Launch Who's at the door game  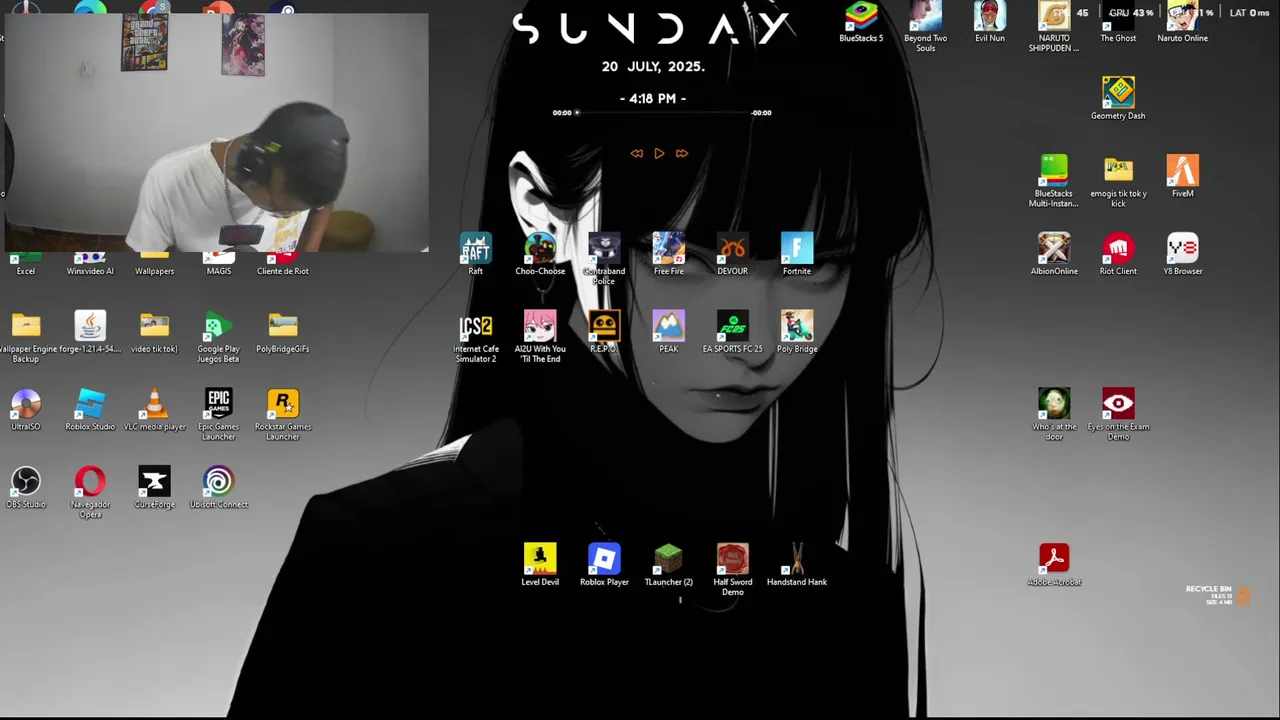[1054, 411]
